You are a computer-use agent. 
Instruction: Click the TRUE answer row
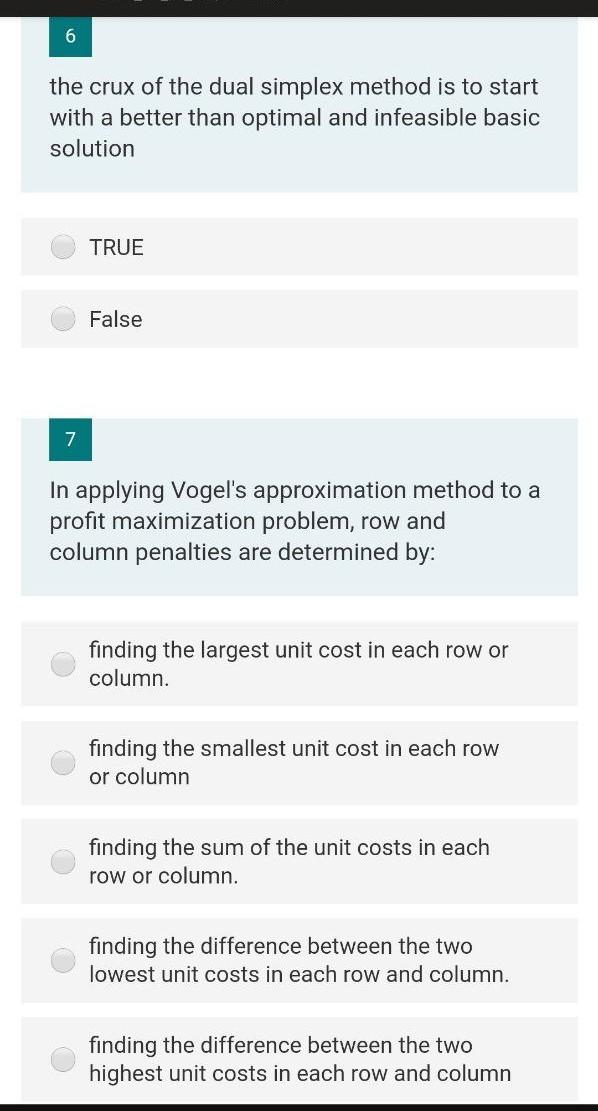coord(300,247)
